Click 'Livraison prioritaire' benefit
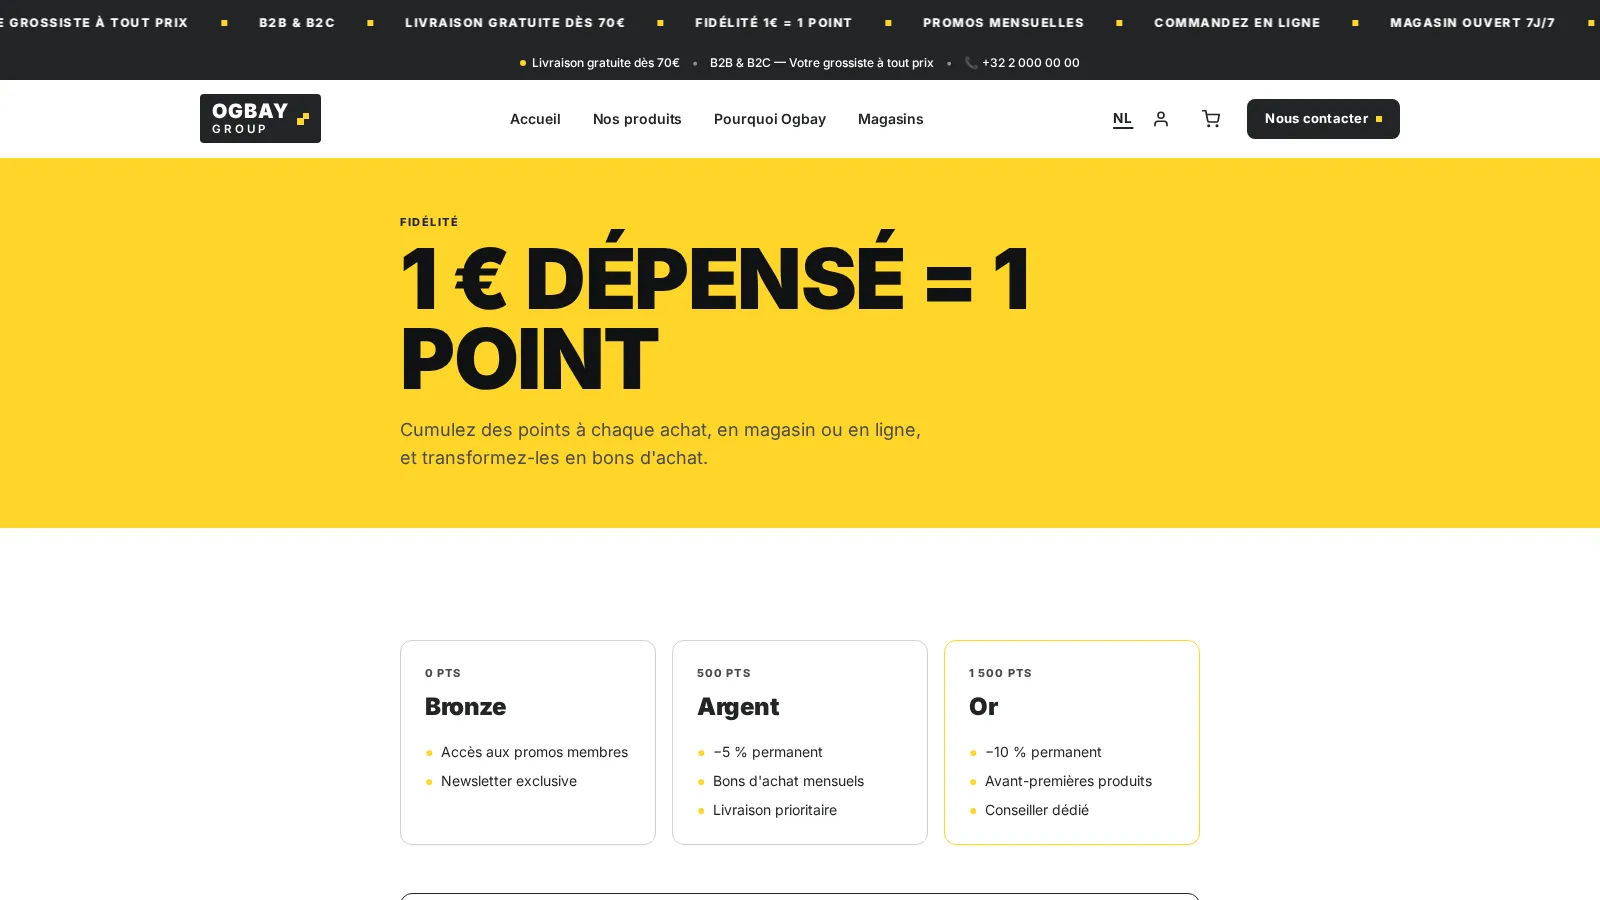This screenshot has height=900, width=1600. tap(775, 810)
